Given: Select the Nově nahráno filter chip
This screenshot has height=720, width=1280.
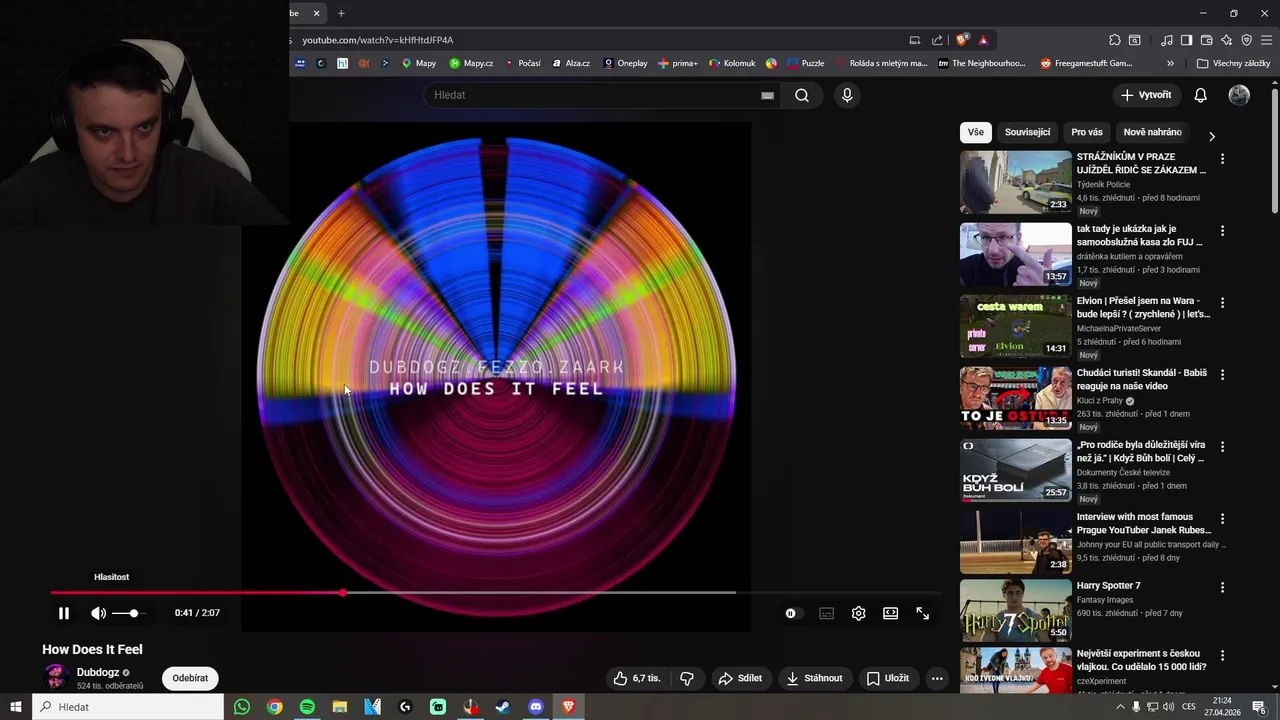Looking at the screenshot, I should point(1152,132).
